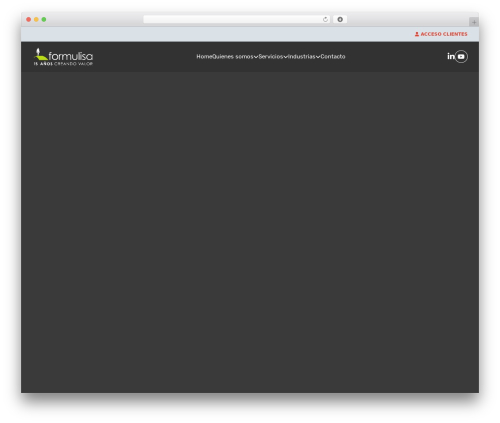Open Servicios menu item
The height and width of the screenshot is (423, 500).
(271, 57)
